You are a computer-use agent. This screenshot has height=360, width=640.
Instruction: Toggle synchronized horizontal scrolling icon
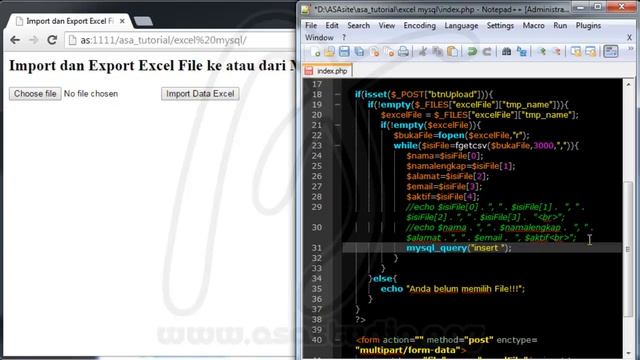[591, 51]
